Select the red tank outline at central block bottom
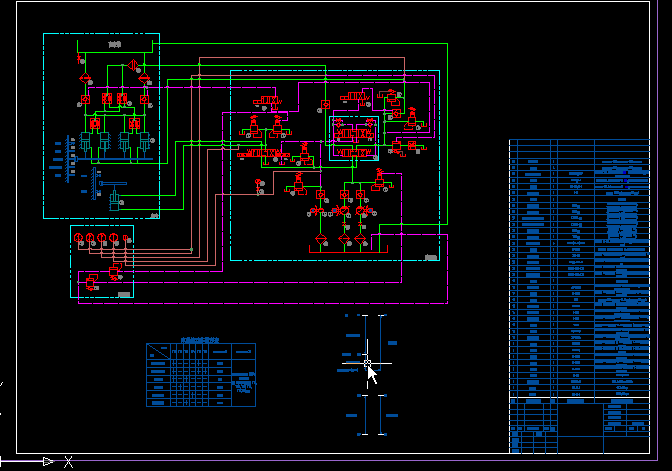 348,249
